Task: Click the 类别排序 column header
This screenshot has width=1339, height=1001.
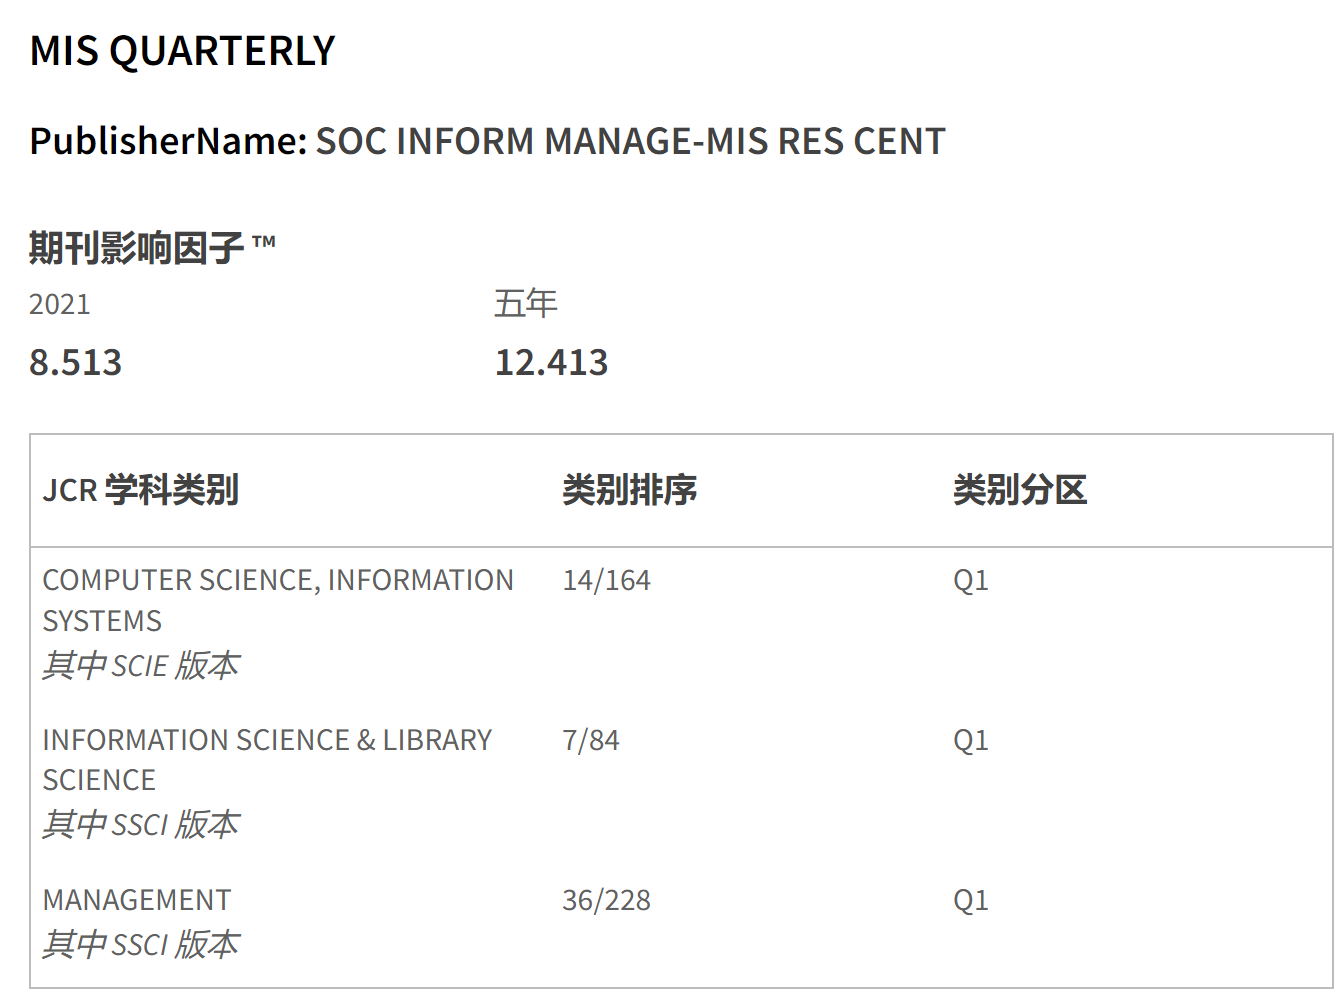Action: 629,490
